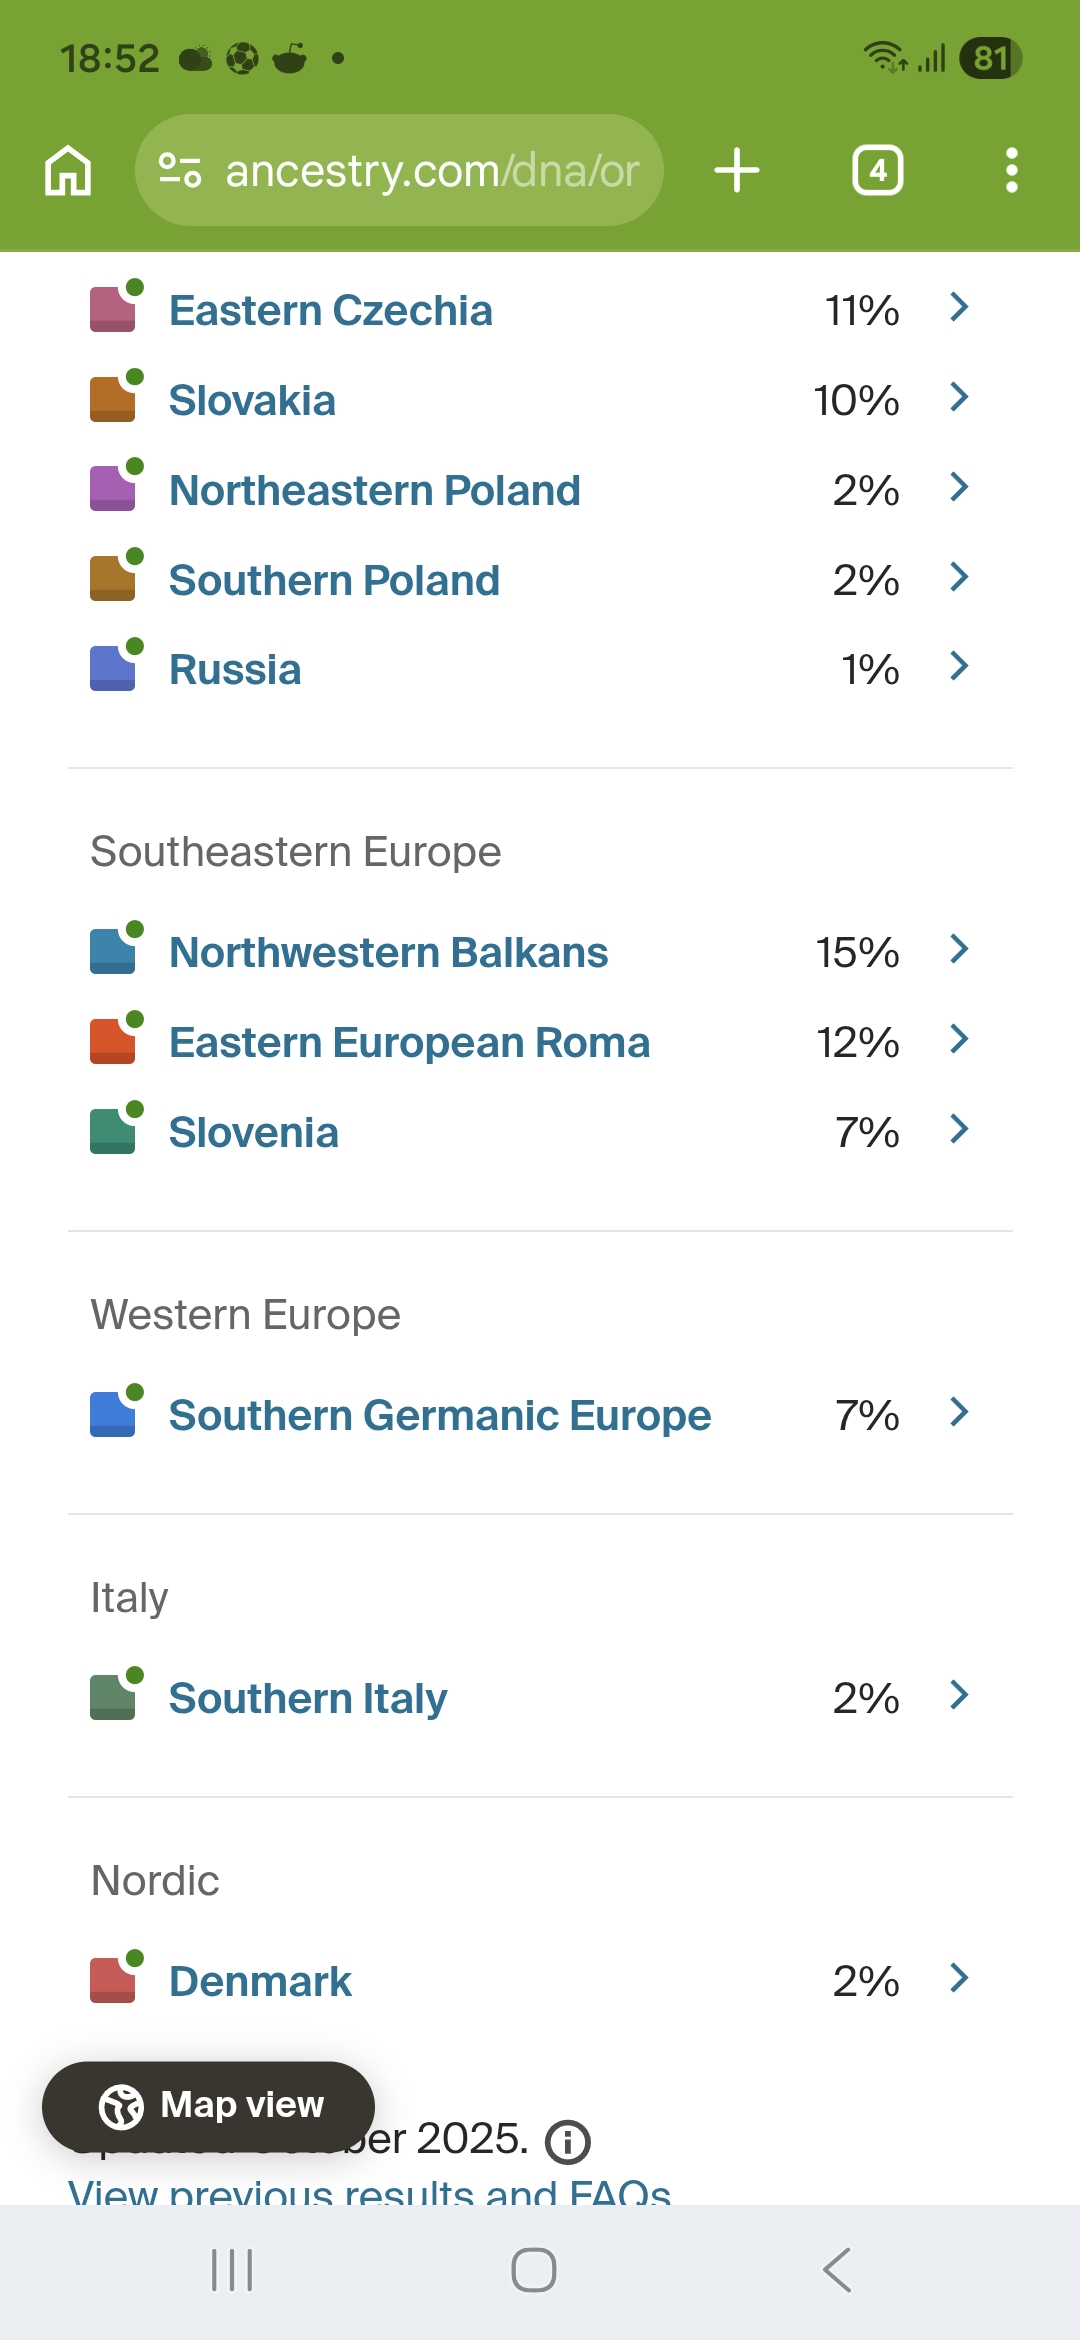
Task: Open the tab switcher showing 4 tabs
Action: tap(877, 170)
